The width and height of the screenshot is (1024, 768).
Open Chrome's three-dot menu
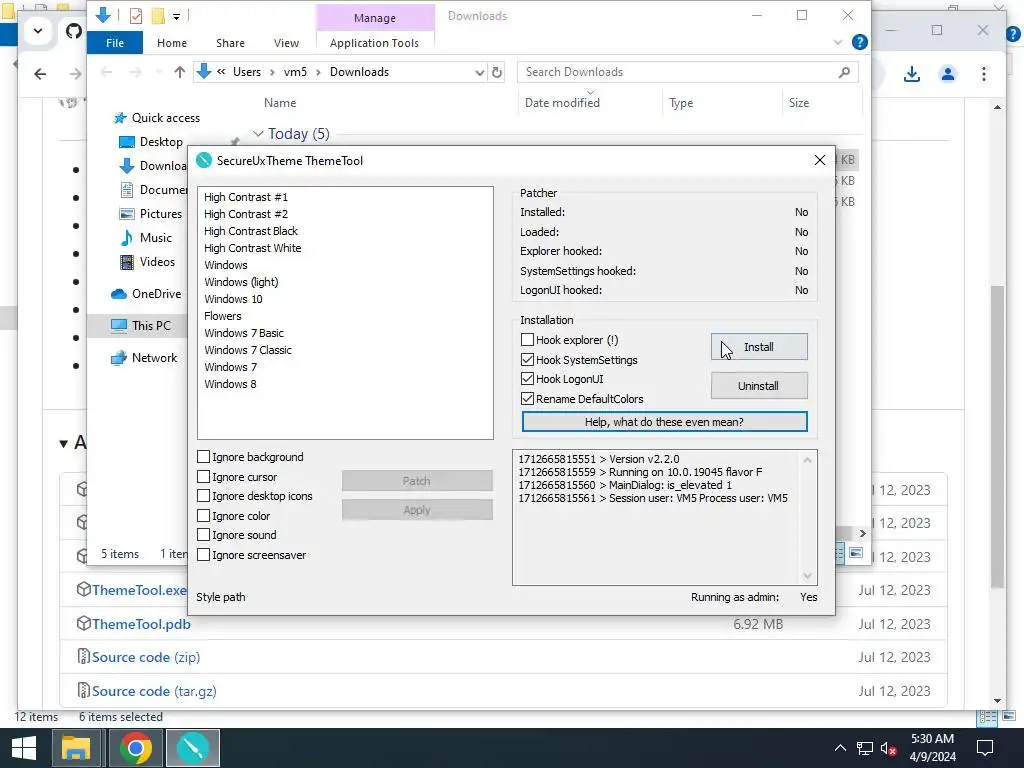point(984,74)
